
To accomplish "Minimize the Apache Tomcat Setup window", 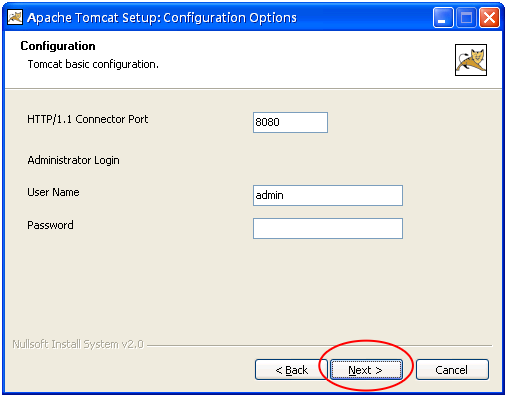I will (x=443, y=17).
